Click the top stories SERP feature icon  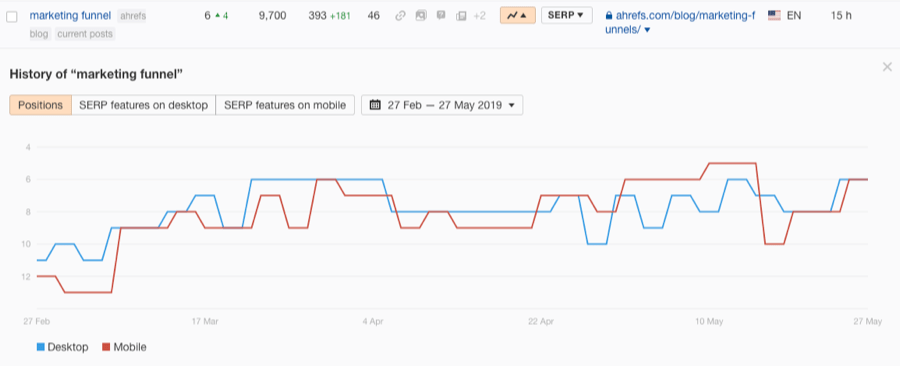(x=461, y=16)
